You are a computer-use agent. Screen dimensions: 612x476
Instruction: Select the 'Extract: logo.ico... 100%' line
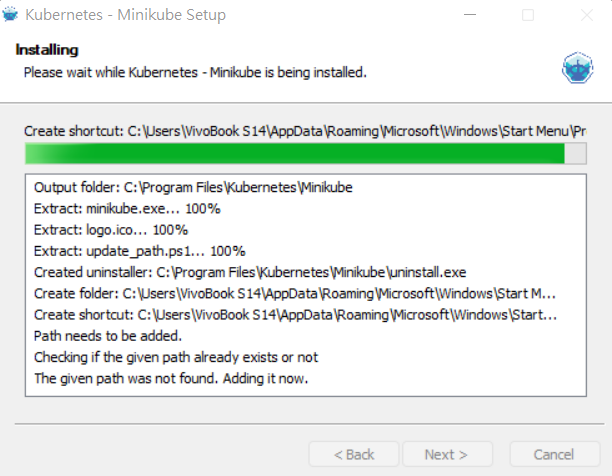pos(110,229)
